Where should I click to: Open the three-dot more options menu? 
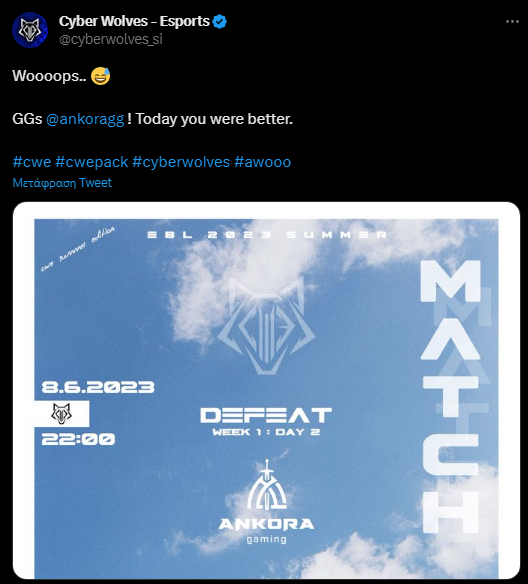[512, 22]
